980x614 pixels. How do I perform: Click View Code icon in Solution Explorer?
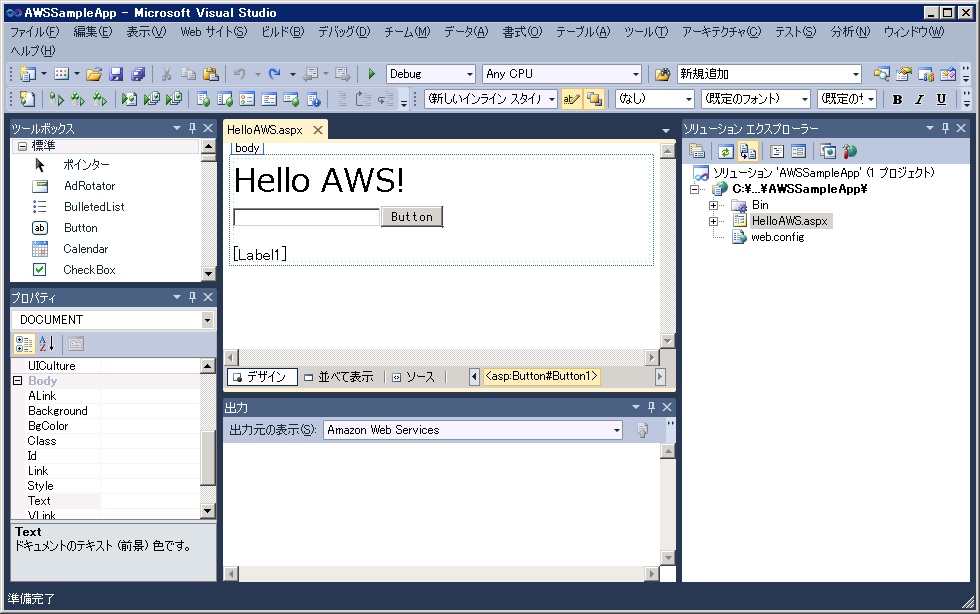pyautogui.click(x=777, y=151)
